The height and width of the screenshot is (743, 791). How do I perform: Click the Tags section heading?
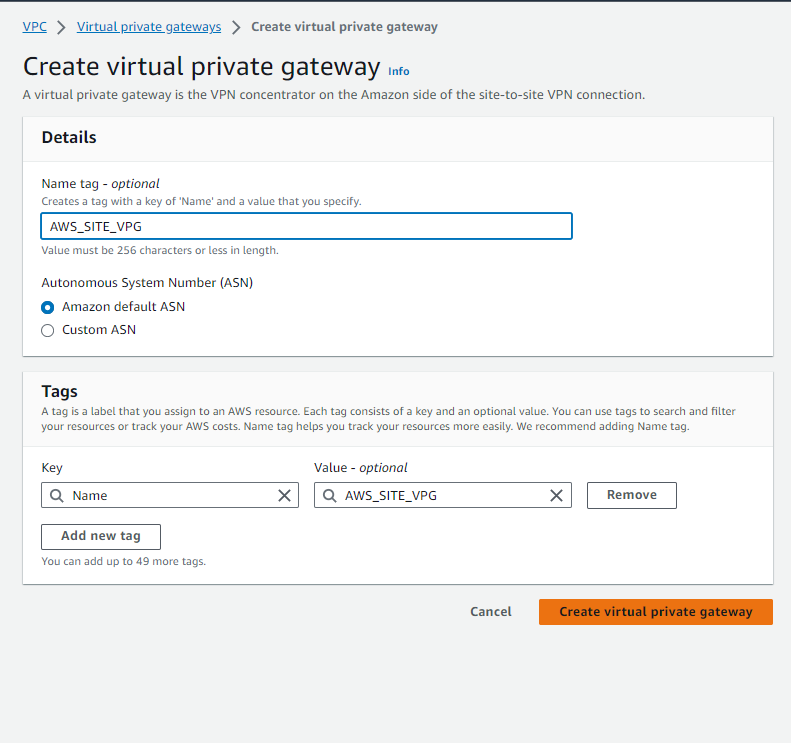[x=60, y=391]
